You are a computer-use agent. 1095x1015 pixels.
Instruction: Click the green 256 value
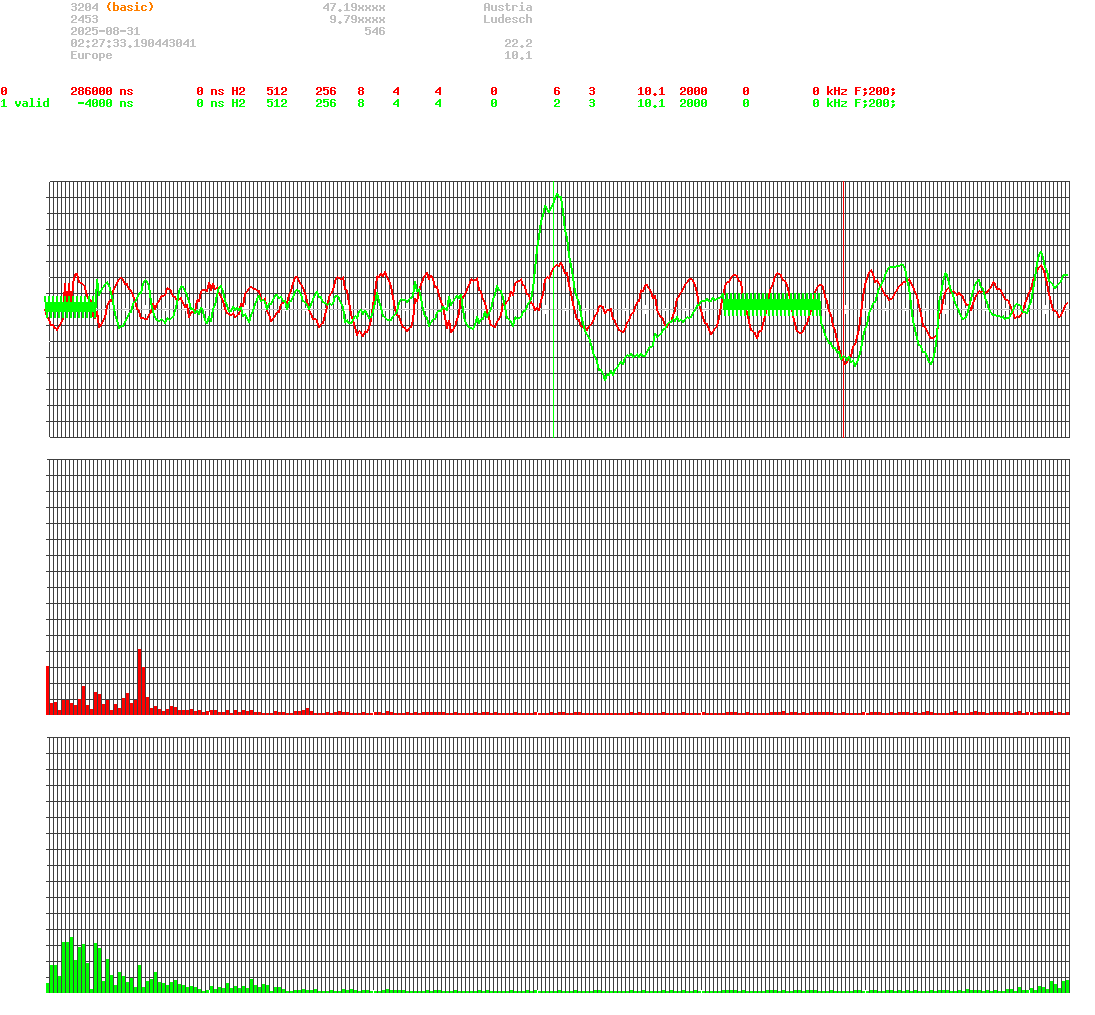click(326, 103)
